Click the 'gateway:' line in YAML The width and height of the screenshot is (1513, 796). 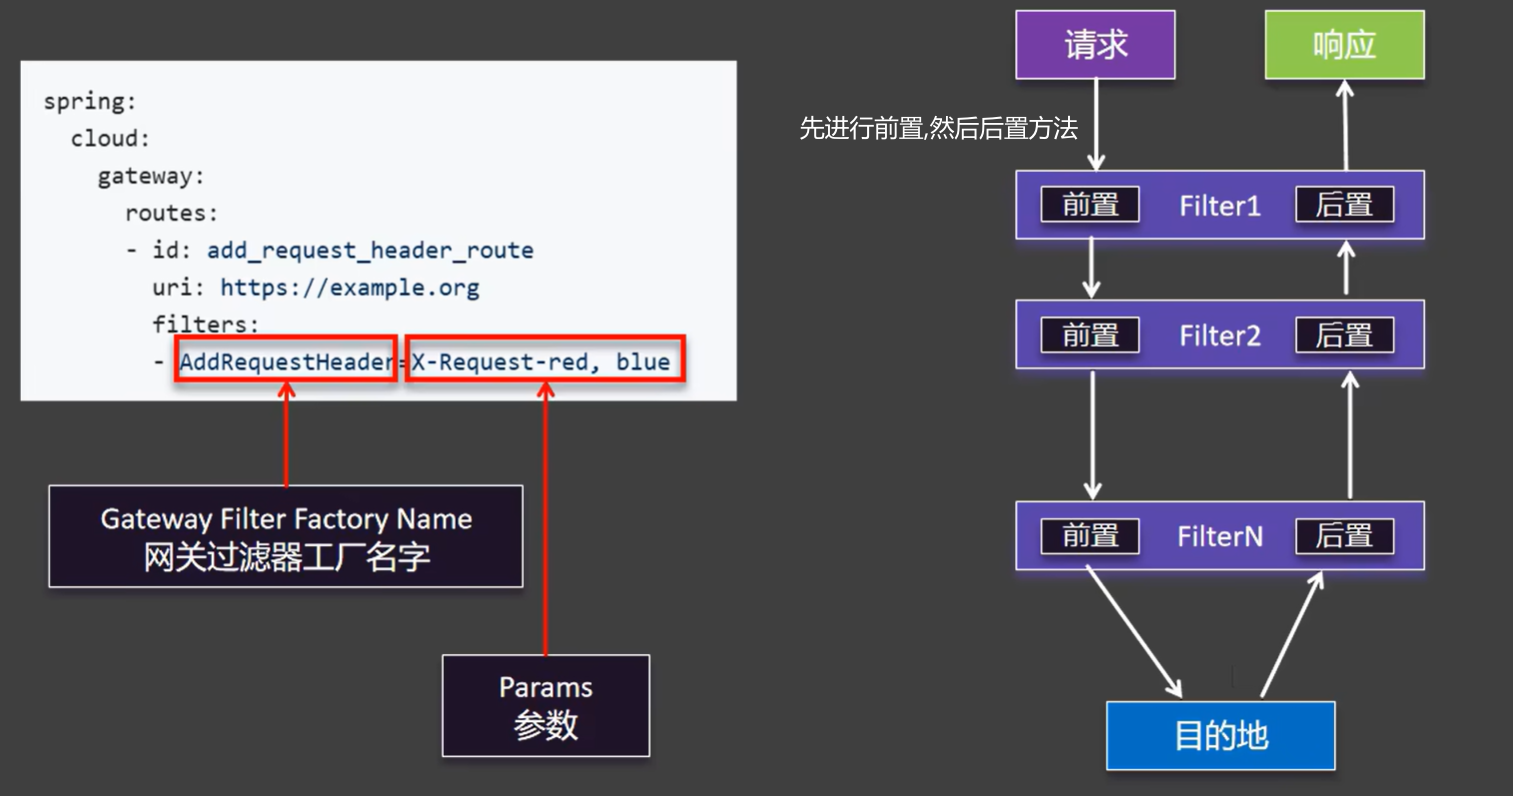click(151, 176)
